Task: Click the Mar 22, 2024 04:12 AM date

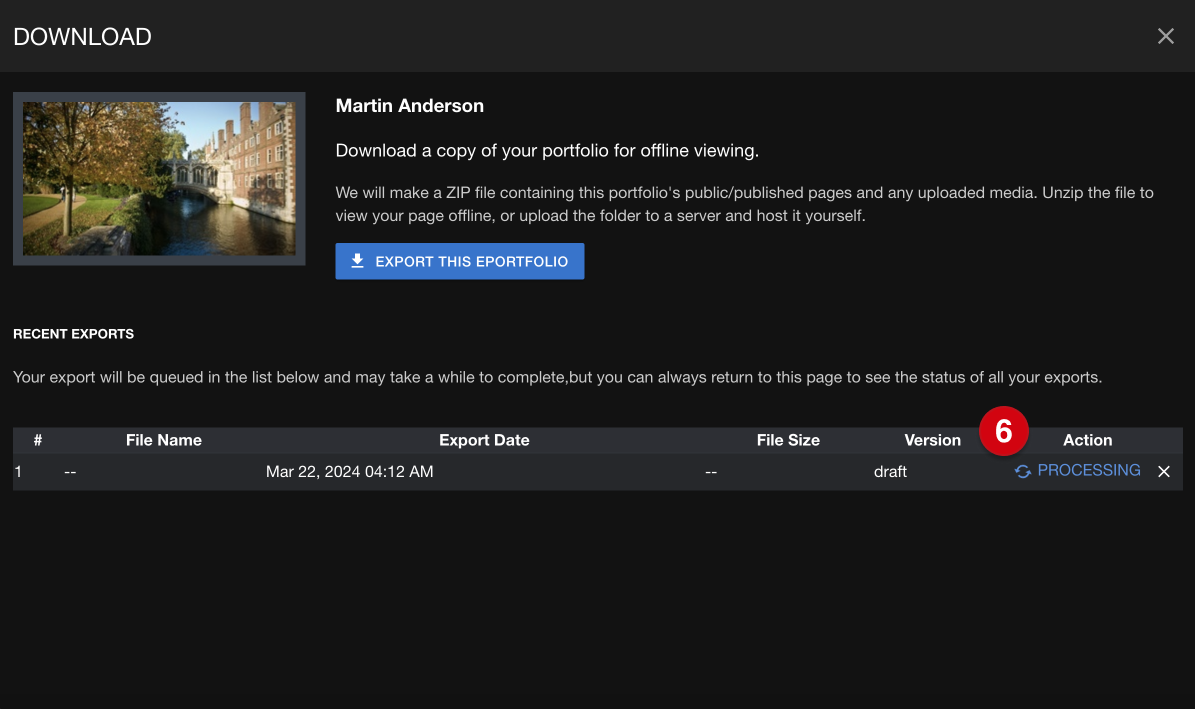Action: click(350, 472)
